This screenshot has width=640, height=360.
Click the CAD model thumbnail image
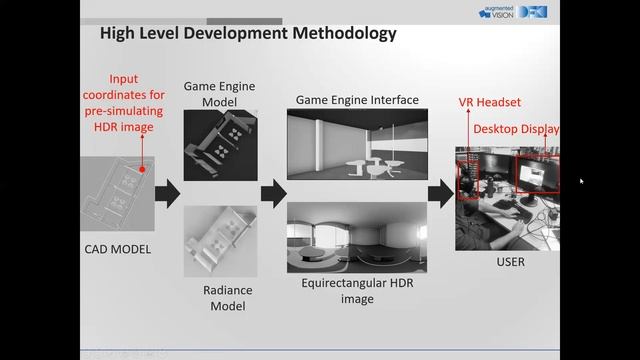(118, 194)
